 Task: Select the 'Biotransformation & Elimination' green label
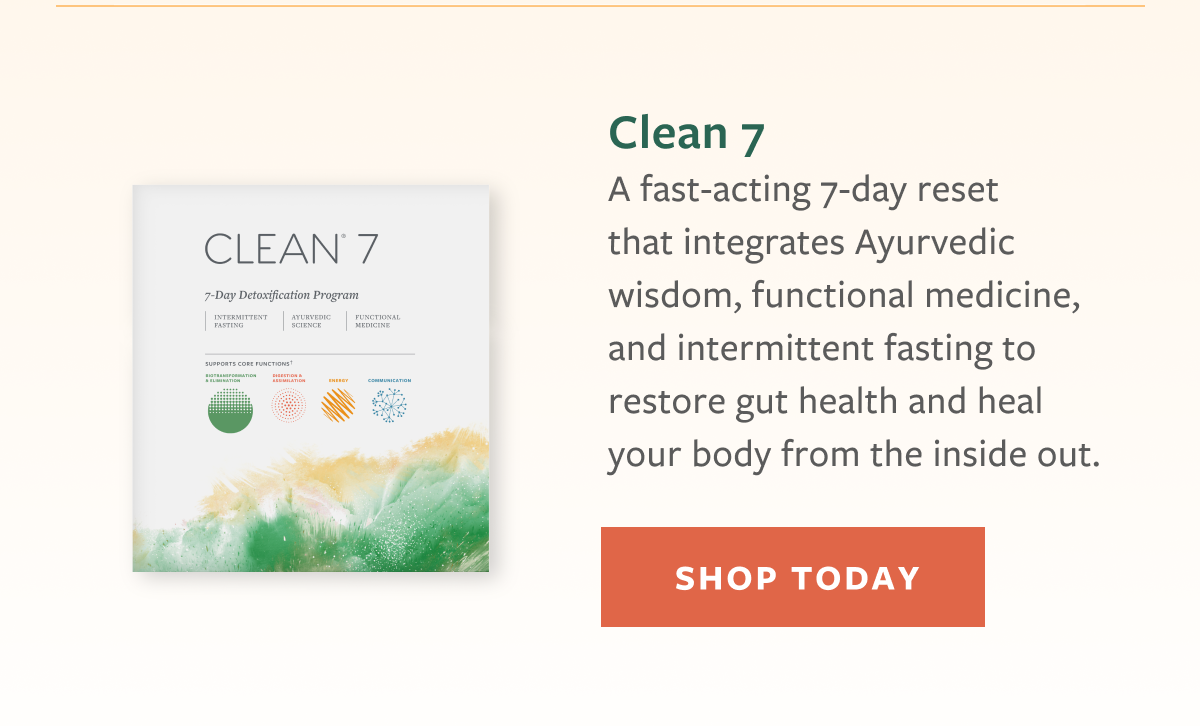pyautogui.click(x=230, y=378)
